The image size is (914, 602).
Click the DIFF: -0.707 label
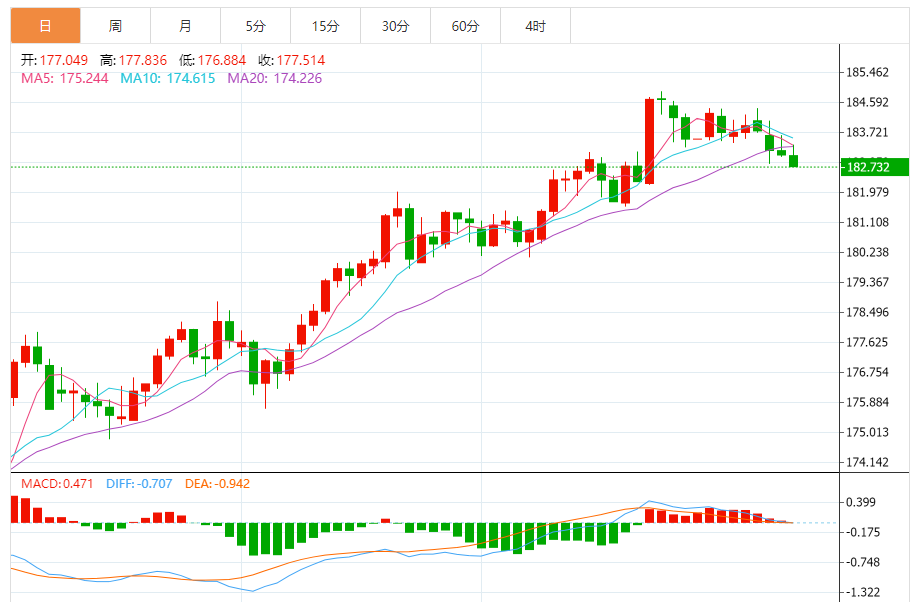pos(144,484)
